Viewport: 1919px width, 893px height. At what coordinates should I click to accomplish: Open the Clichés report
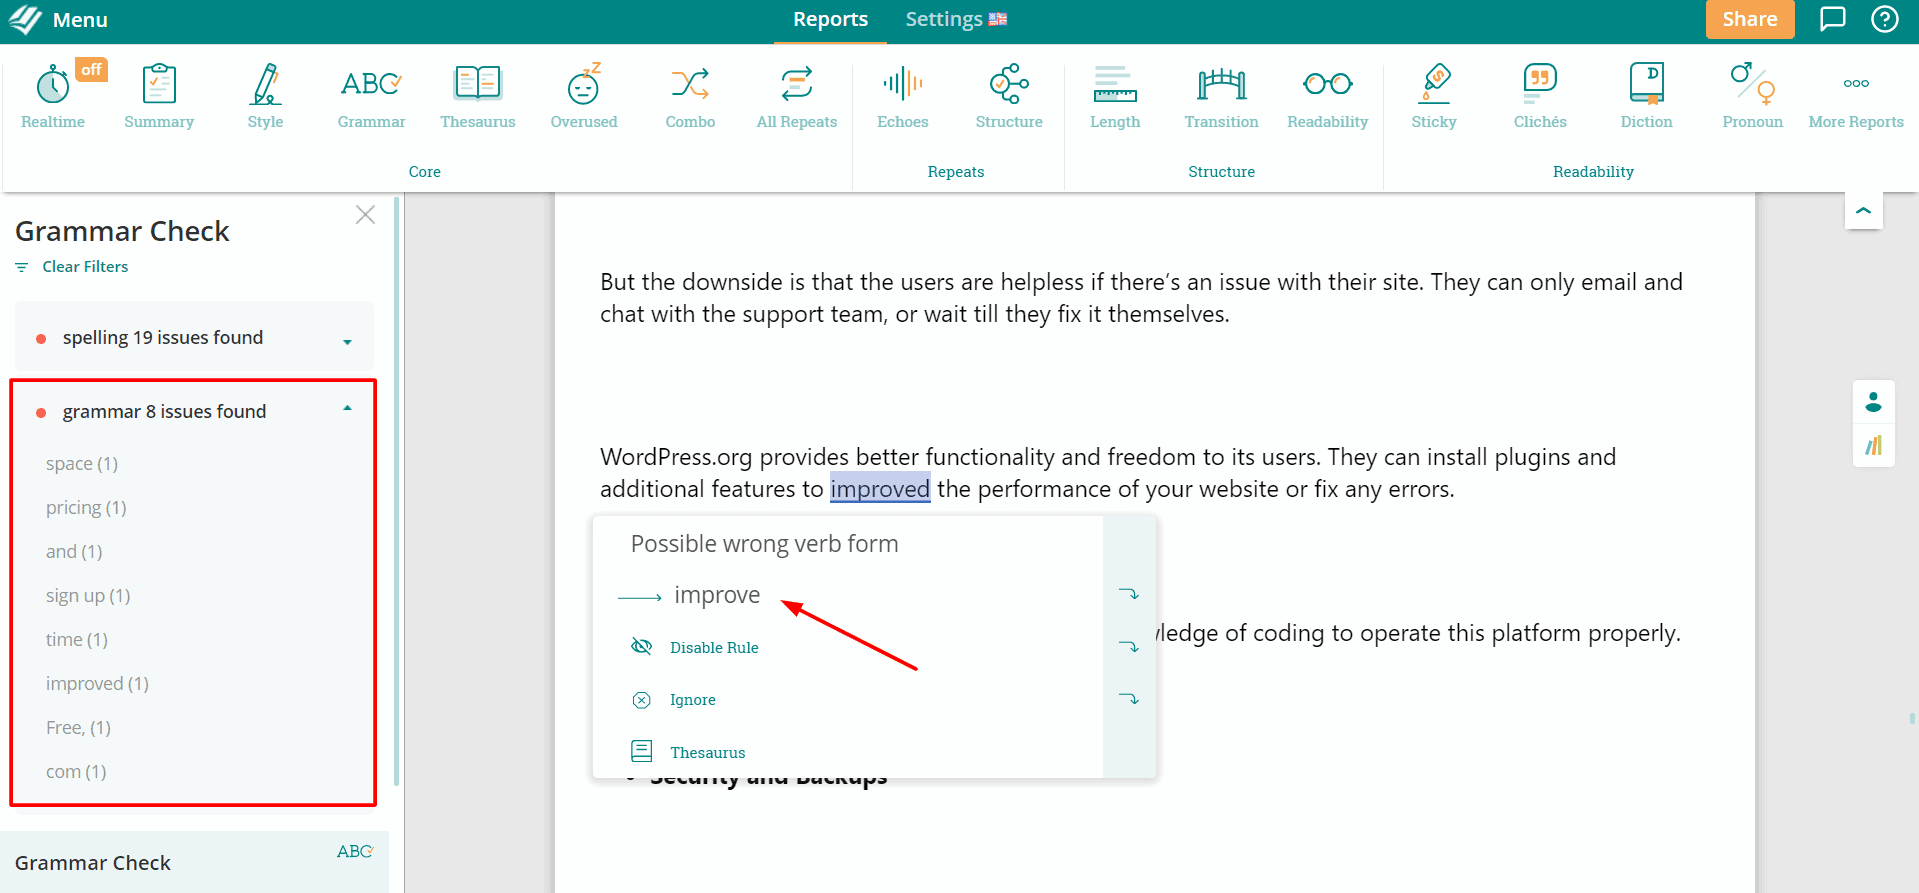1539,96
